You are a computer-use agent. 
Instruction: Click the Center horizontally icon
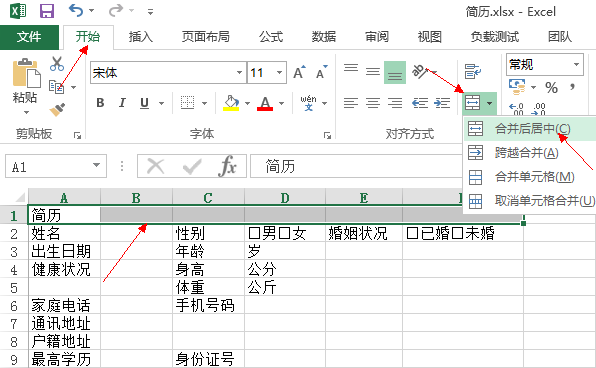coord(373,103)
